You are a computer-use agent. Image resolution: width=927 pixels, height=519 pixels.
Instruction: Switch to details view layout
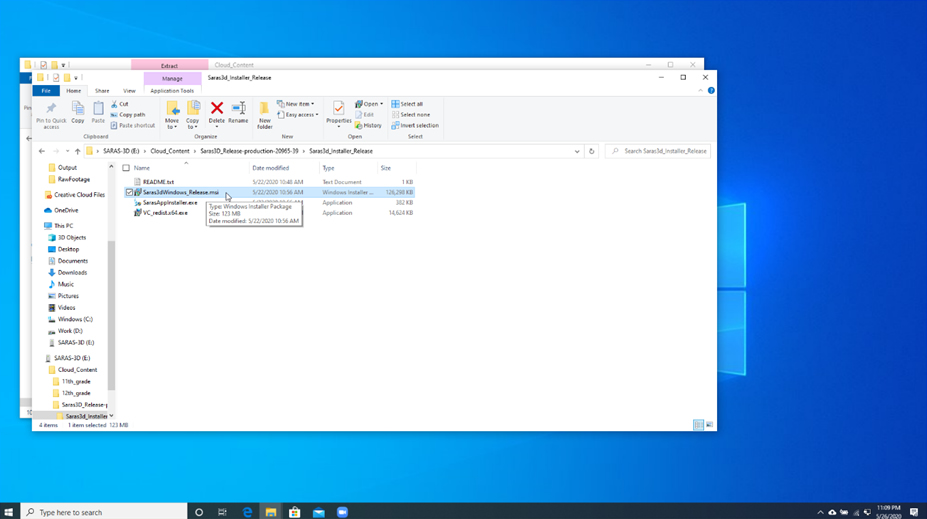click(698, 424)
